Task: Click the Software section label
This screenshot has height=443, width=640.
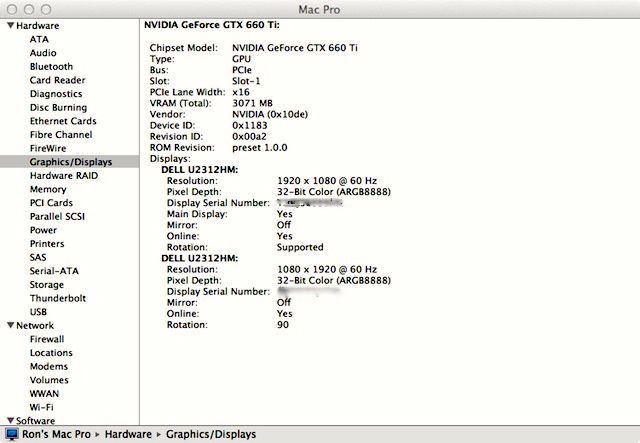Action: (x=36, y=421)
